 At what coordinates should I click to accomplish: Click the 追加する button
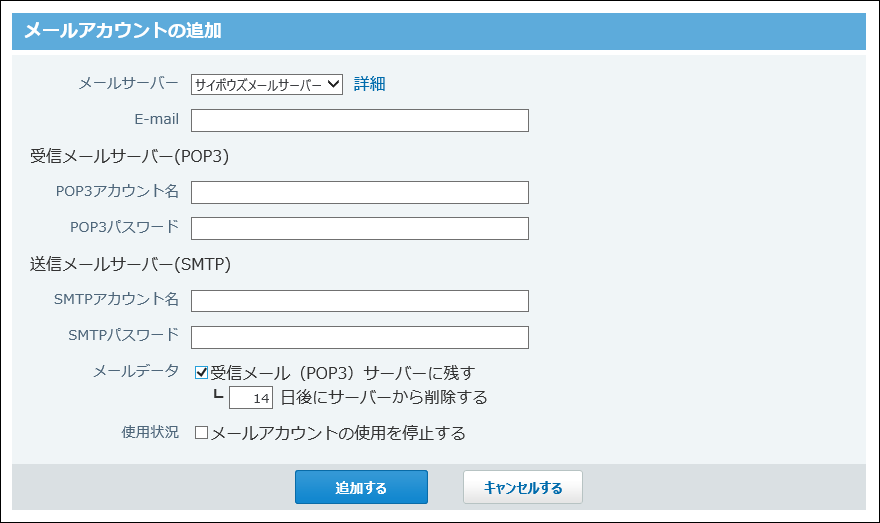tap(361, 487)
